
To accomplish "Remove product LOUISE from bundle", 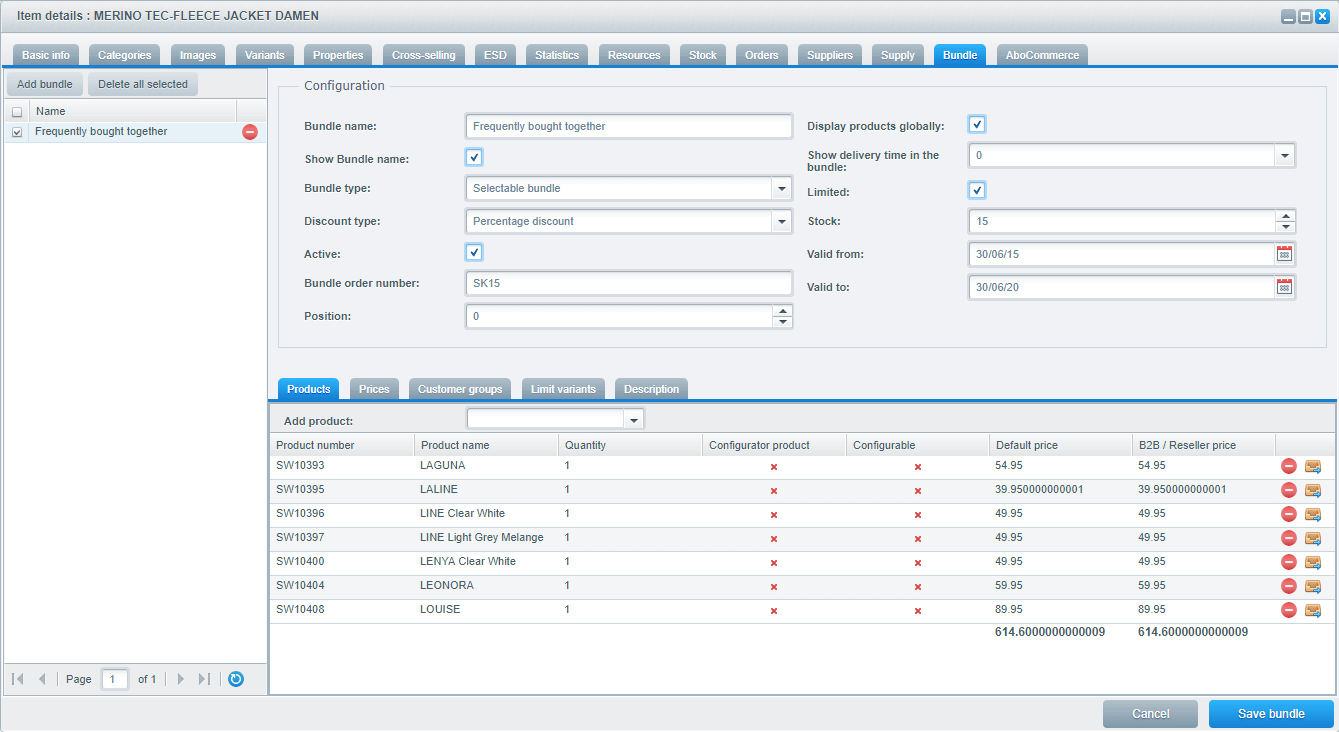I will click(x=1289, y=610).
